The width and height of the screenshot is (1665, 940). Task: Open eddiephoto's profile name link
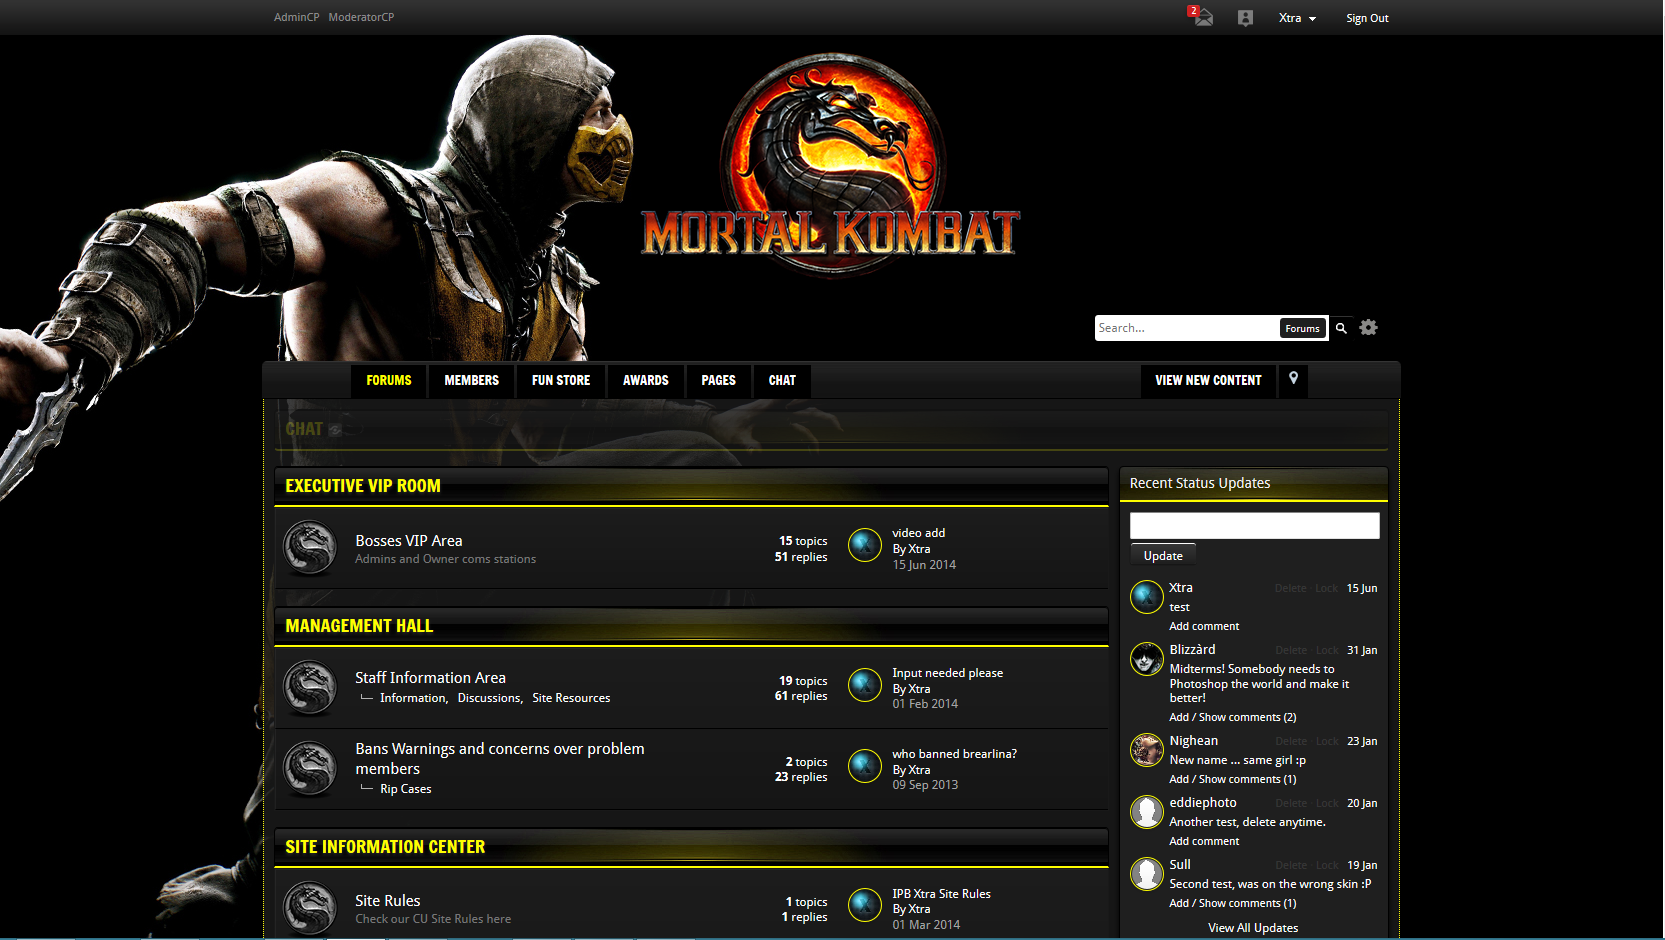point(1203,803)
